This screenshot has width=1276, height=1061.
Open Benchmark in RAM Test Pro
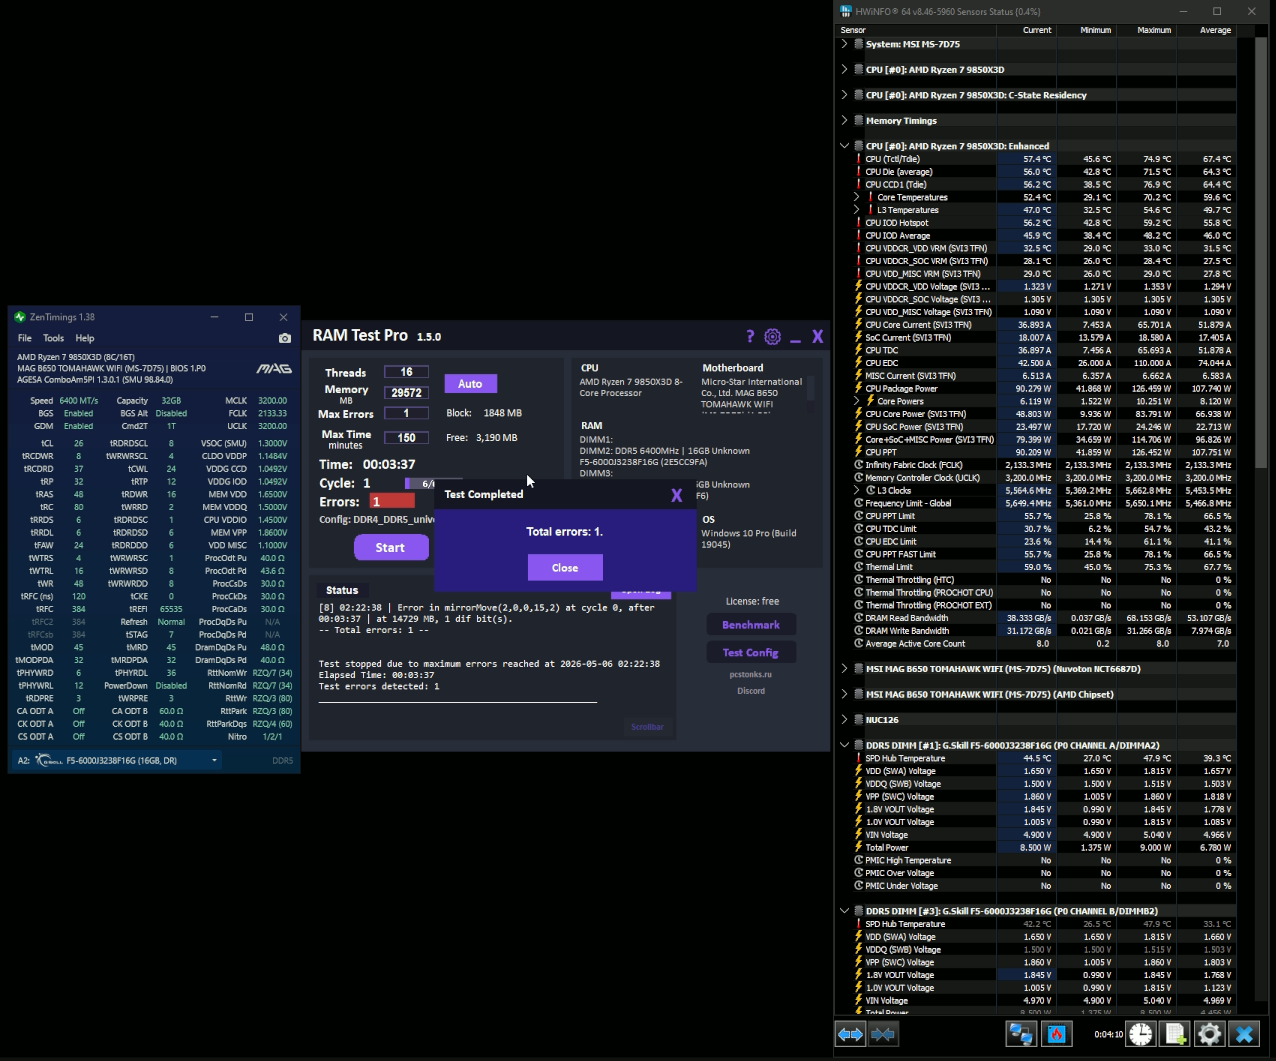(750, 625)
